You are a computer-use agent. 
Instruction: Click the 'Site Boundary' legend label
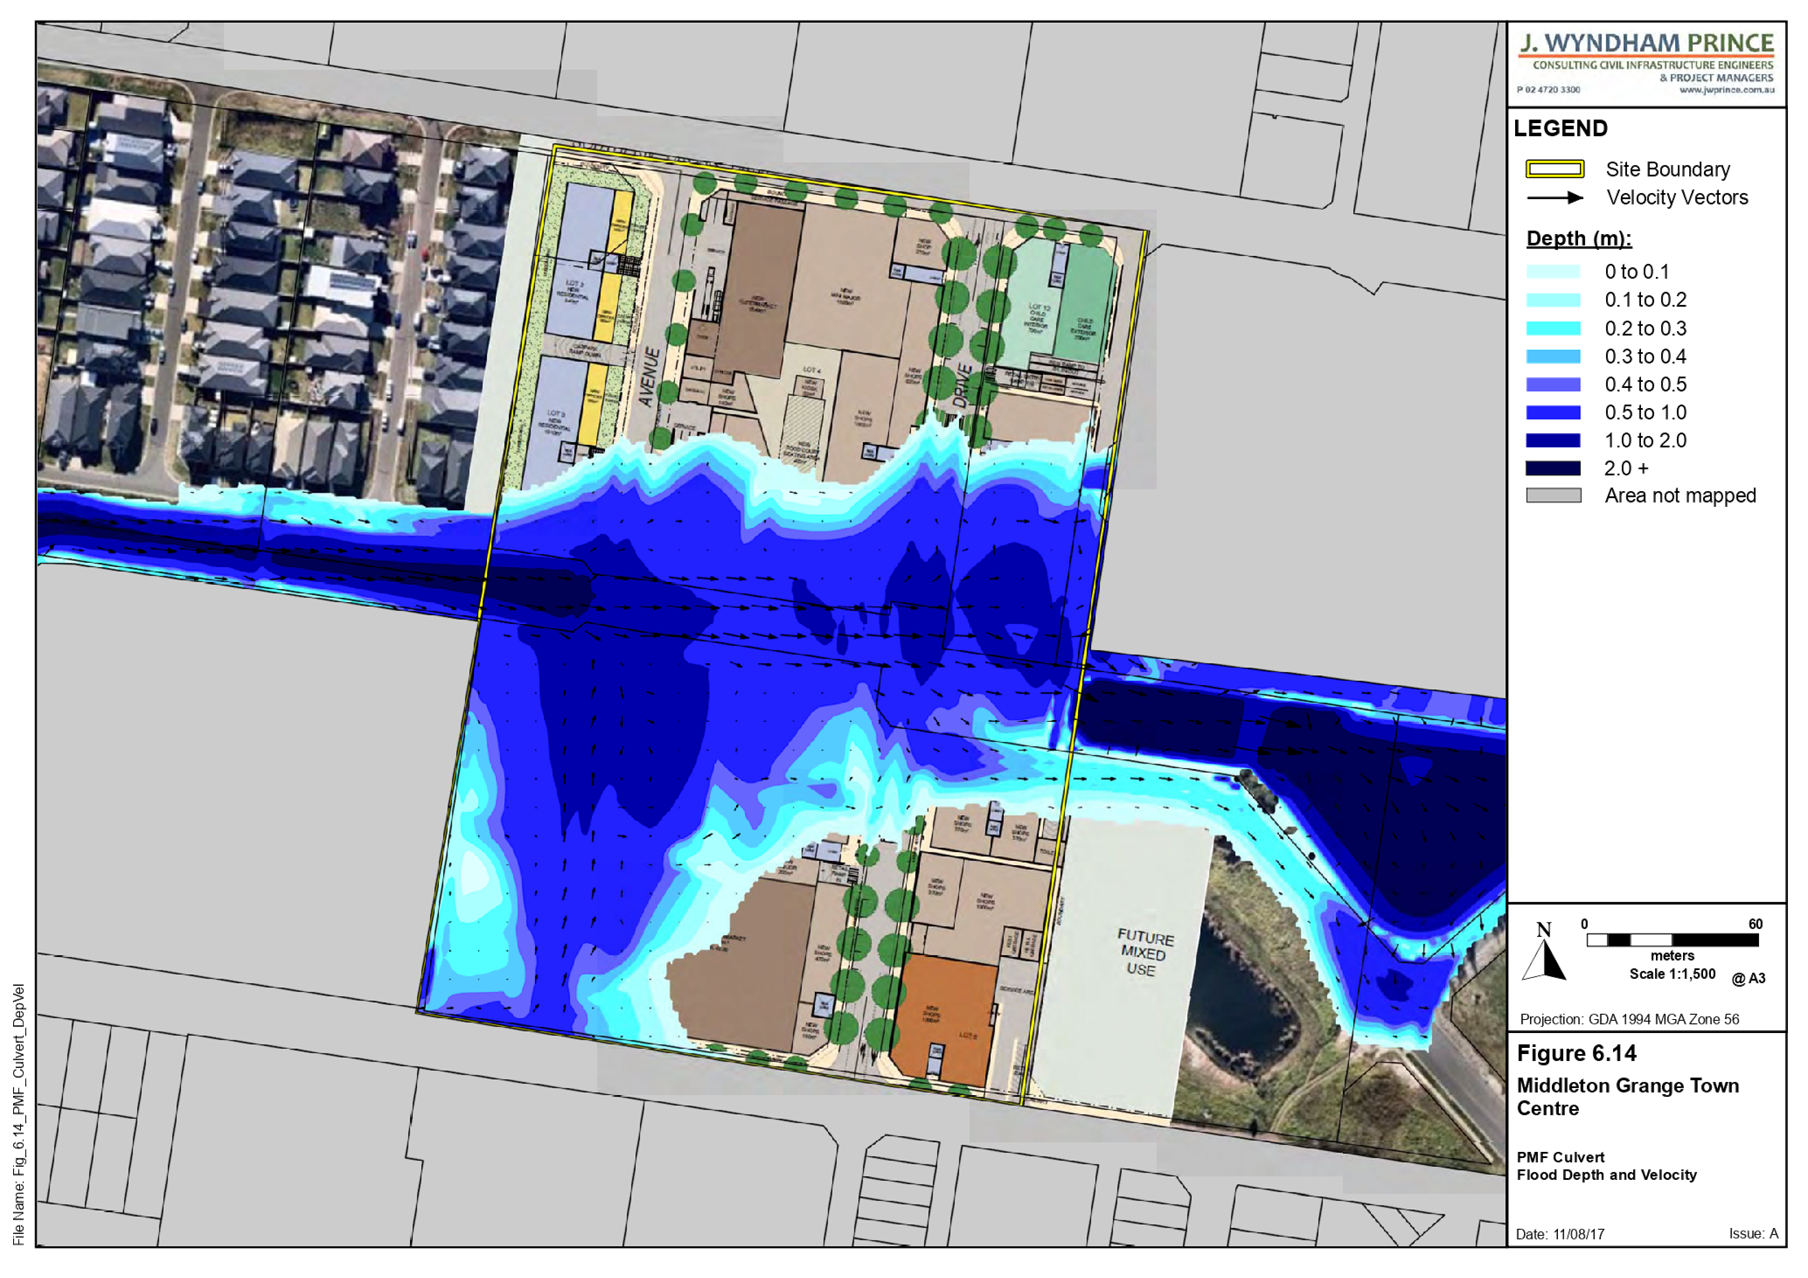click(1668, 170)
